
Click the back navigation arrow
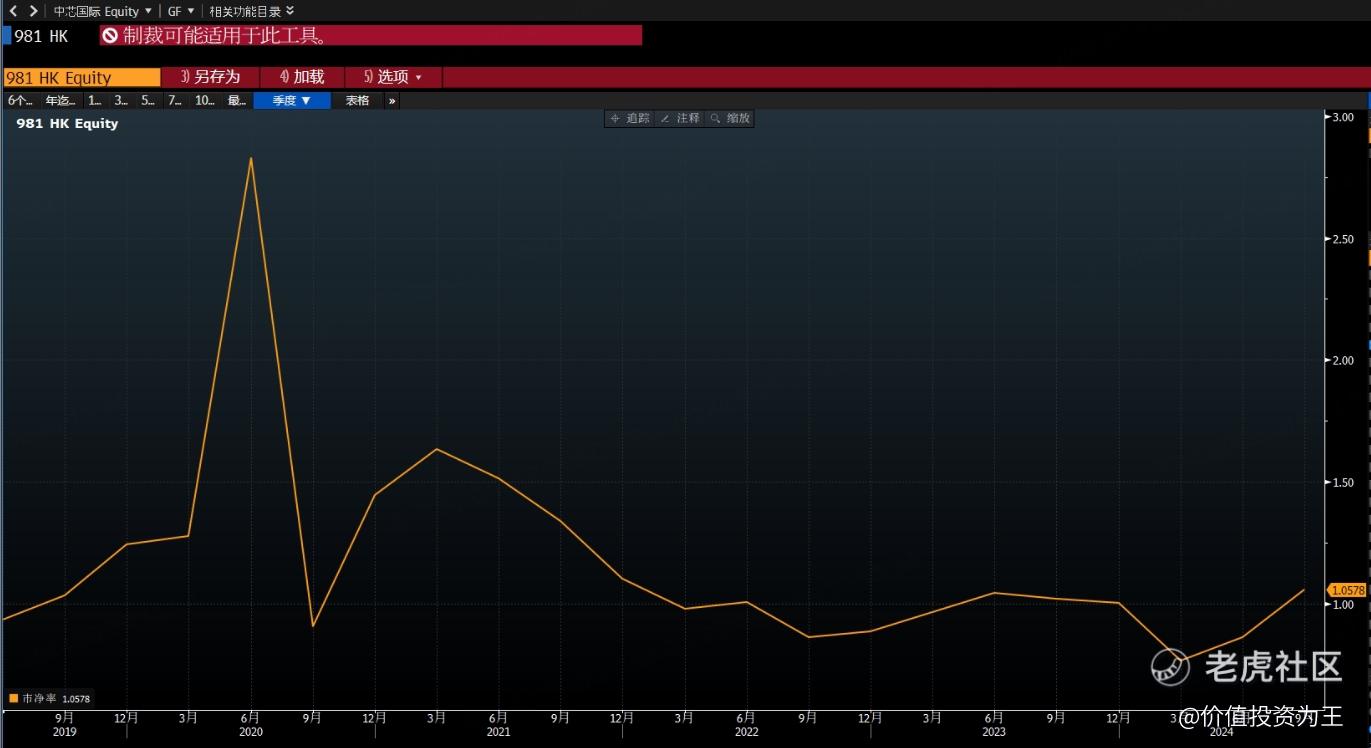[13, 11]
